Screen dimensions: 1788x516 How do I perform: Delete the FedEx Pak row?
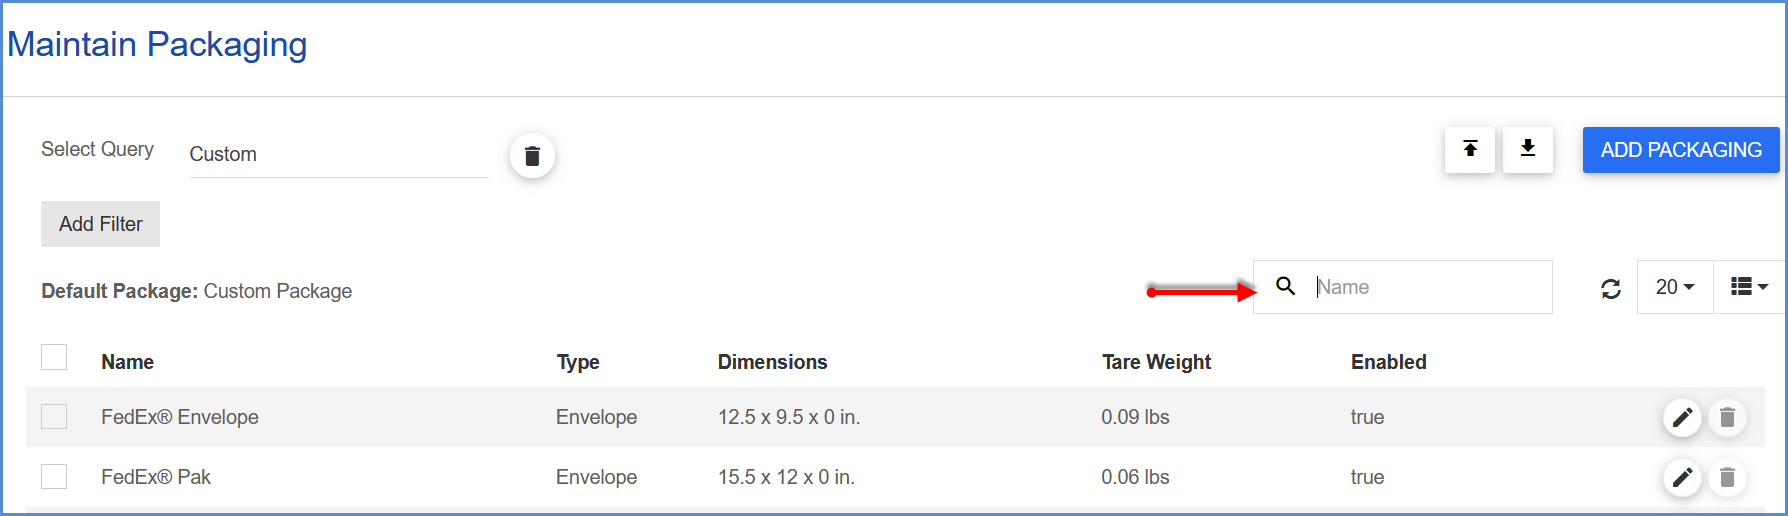click(1726, 477)
